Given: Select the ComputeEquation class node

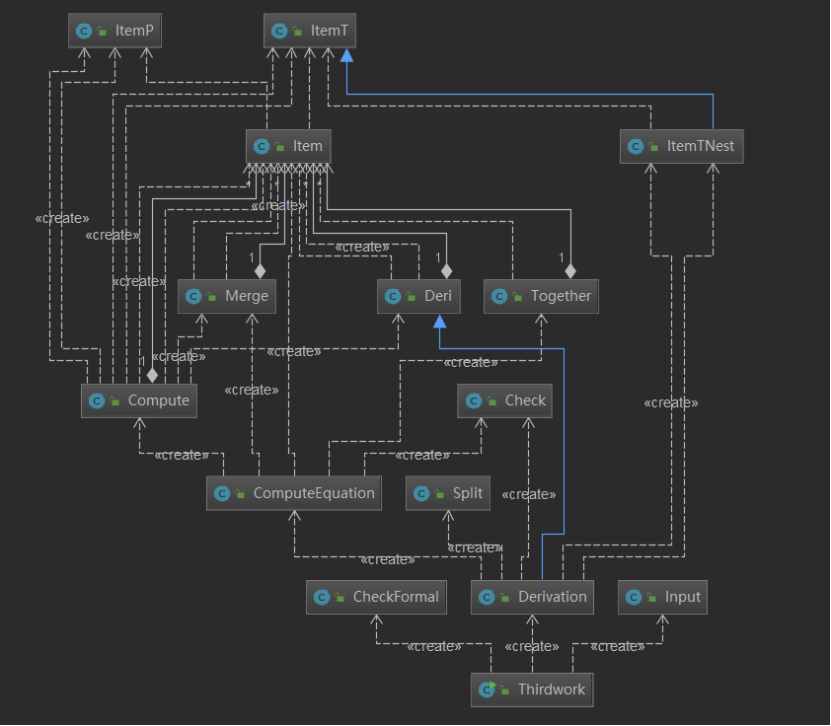Looking at the screenshot, I should (294, 493).
